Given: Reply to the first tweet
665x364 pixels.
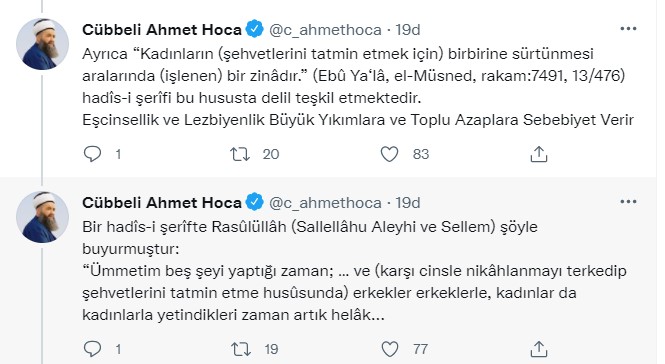Looking at the screenshot, I should (x=92, y=154).
